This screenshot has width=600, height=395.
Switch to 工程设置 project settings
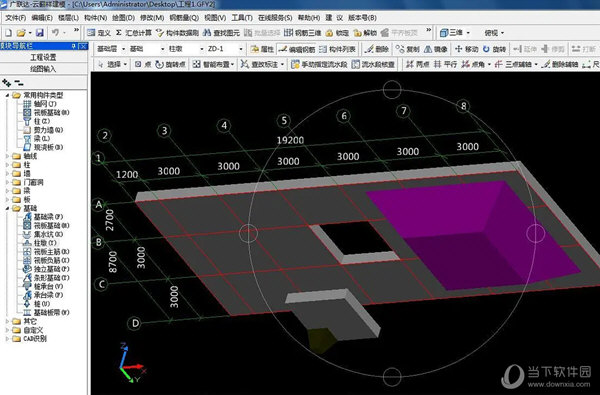point(44,57)
